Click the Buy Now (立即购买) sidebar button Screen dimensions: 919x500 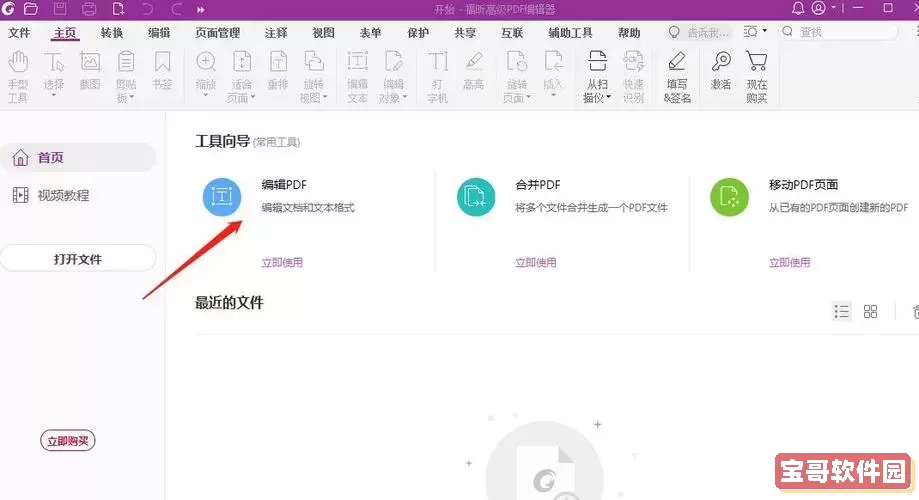[x=67, y=441]
